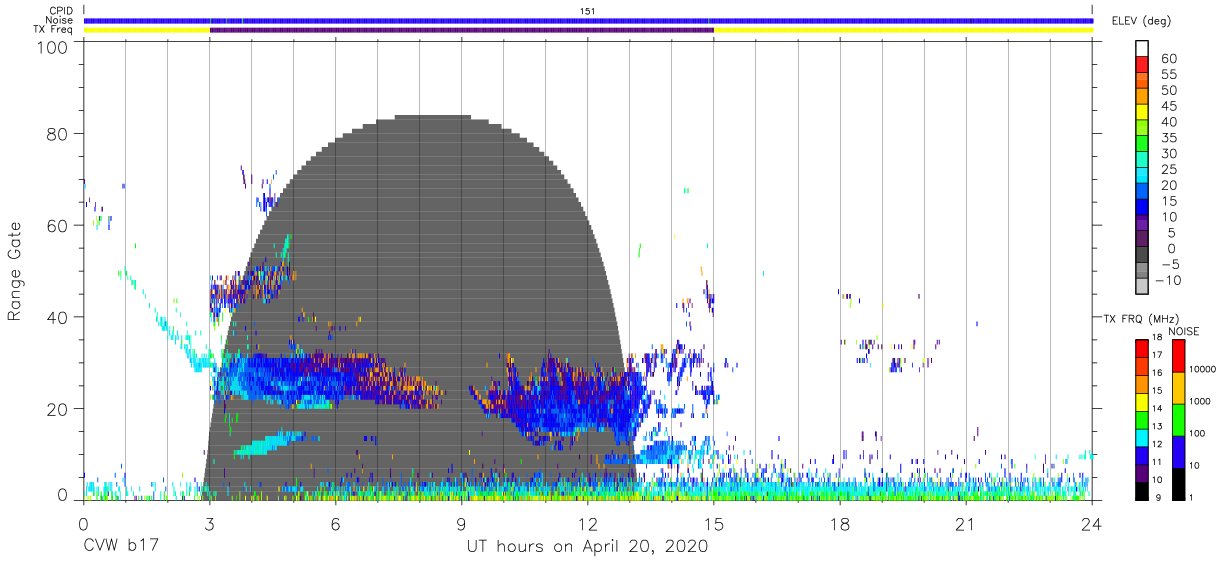The image size is (1228, 567).
Task: Select the dark gray ELEV cell between 0 and -5
Action: click(x=1142, y=256)
